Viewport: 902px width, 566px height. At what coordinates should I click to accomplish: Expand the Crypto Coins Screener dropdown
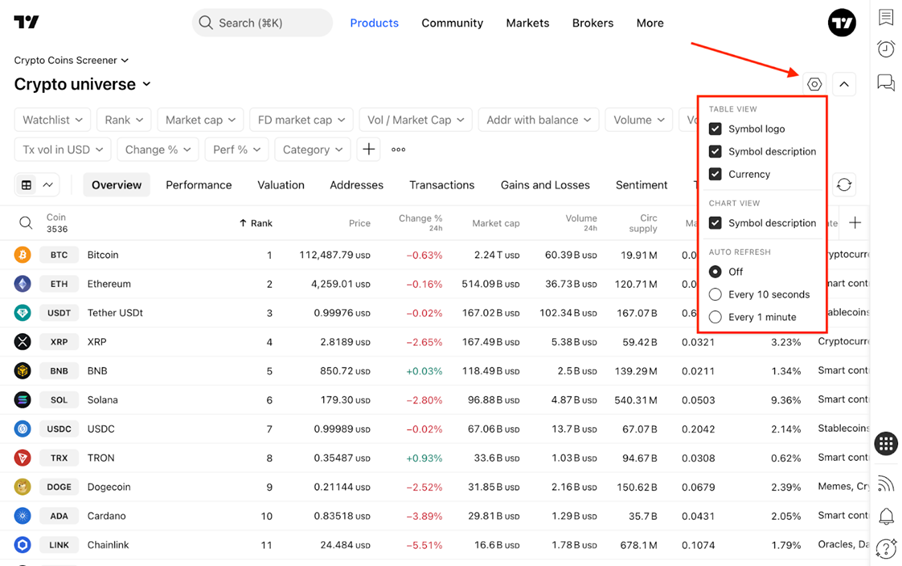71,60
